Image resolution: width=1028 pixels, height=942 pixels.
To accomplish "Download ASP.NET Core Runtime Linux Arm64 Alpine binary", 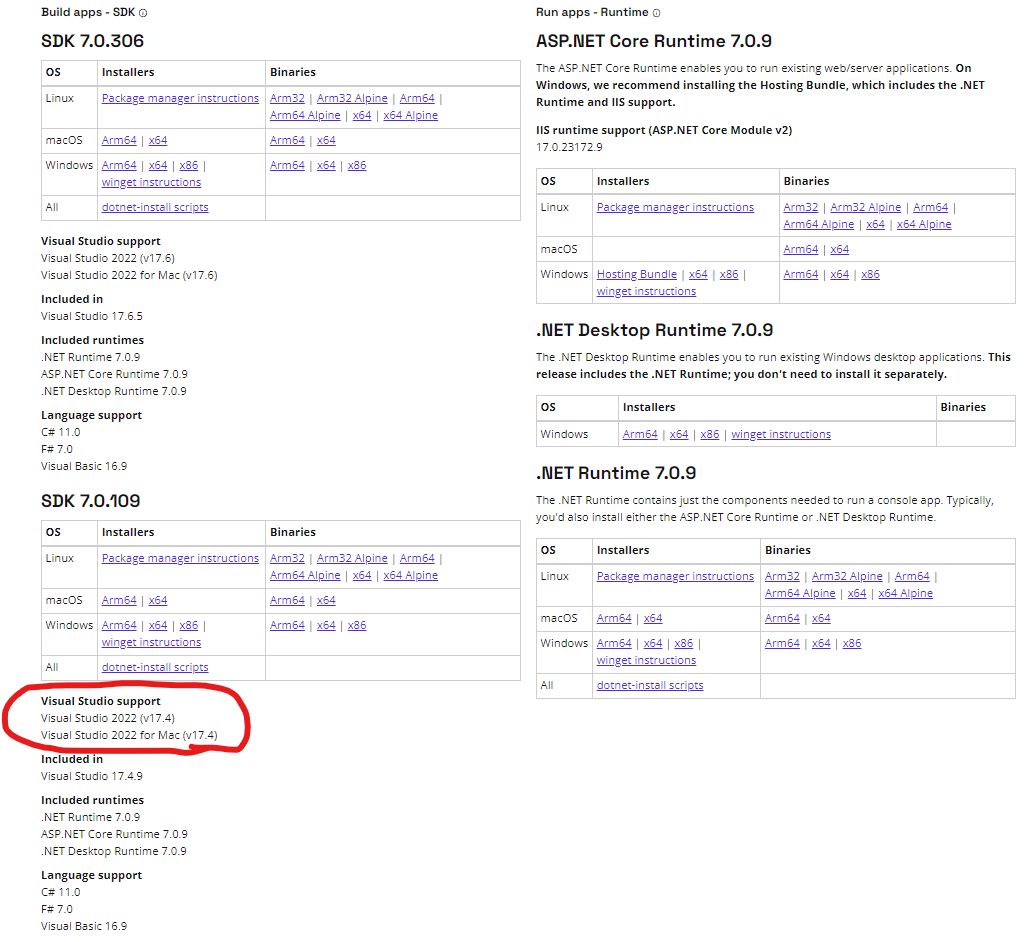I will point(818,224).
